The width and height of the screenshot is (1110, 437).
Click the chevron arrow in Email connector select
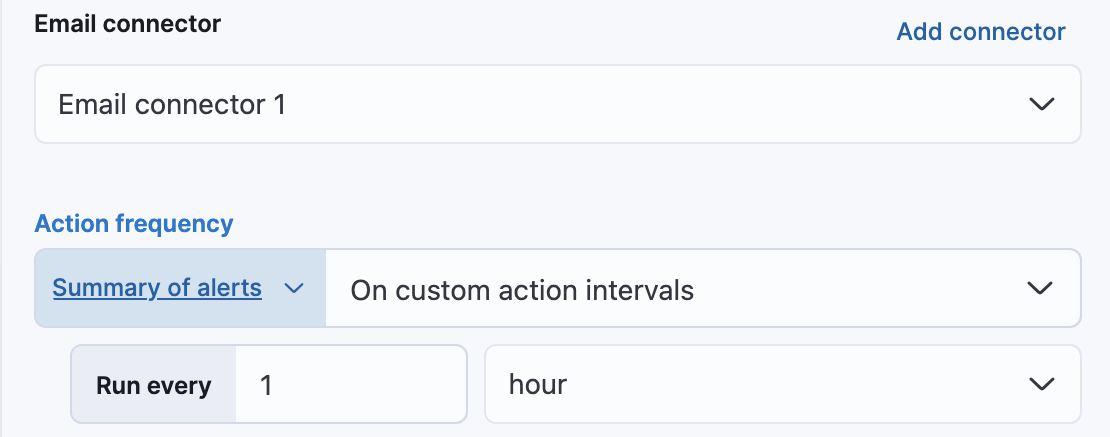1041,104
